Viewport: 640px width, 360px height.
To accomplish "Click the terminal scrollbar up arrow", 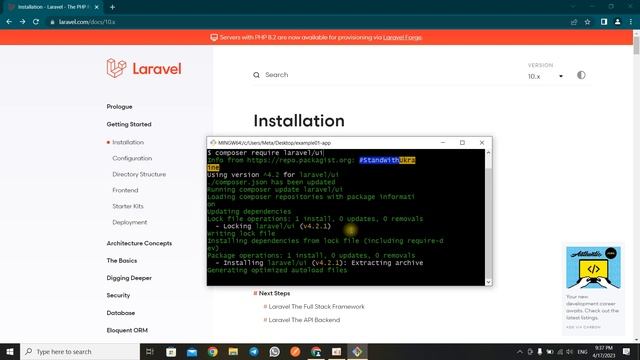I will pos(488,153).
